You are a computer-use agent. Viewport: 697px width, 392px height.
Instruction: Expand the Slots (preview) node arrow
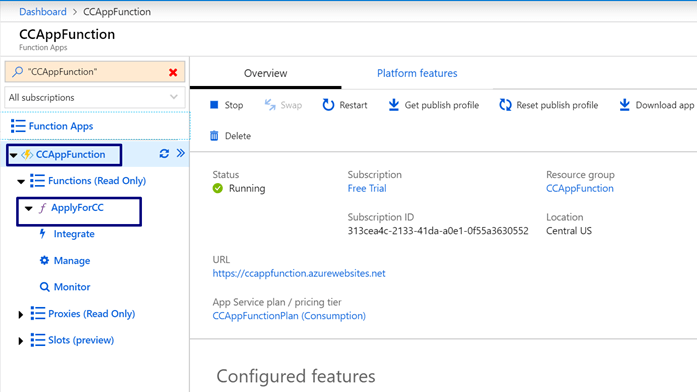pos(20,341)
